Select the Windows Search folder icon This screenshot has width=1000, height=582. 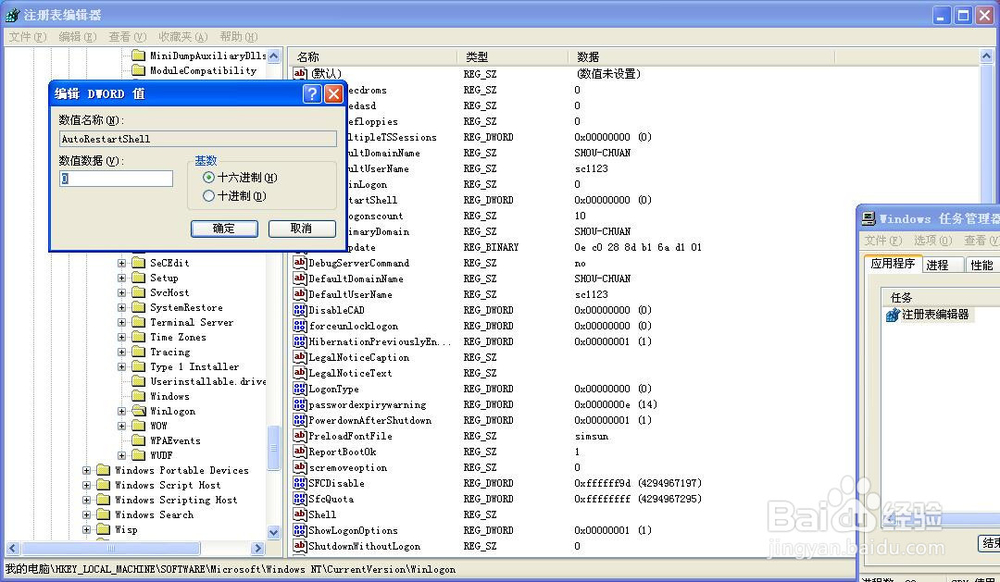(x=103, y=514)
